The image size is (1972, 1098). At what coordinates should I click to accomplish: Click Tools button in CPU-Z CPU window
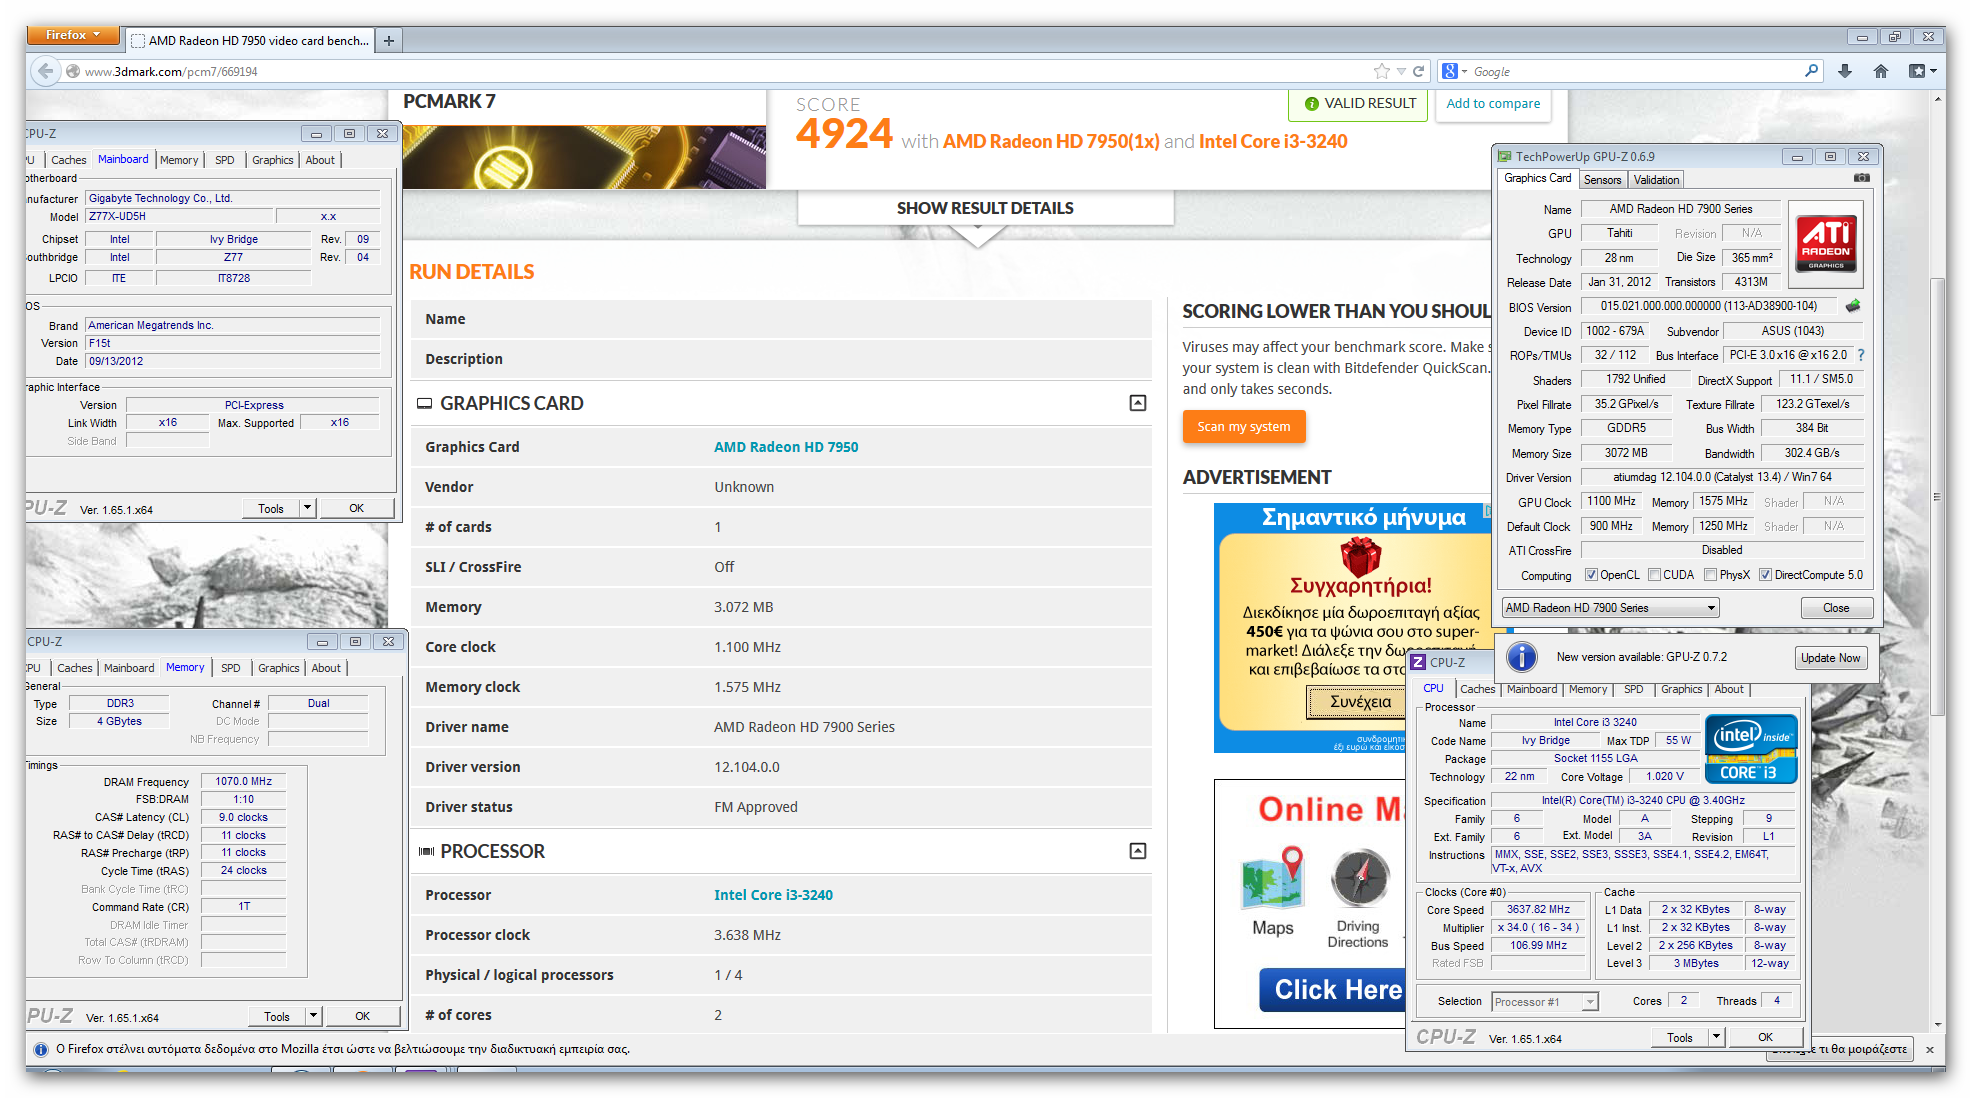point(1680,1037)
